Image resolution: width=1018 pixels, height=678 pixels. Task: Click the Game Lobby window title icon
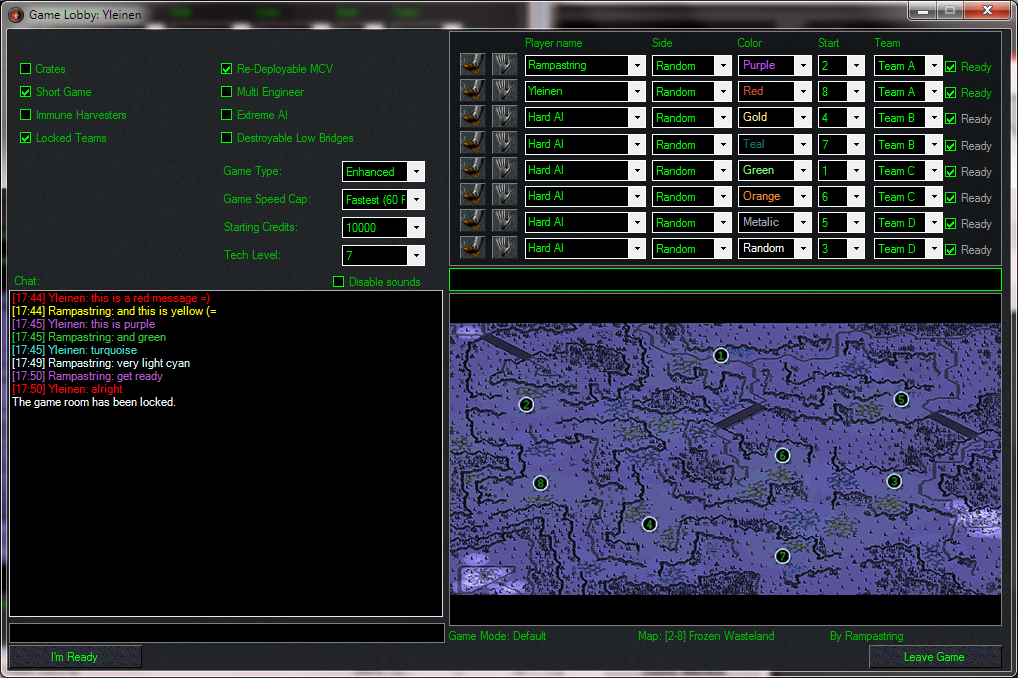click(x=16, y=14)
